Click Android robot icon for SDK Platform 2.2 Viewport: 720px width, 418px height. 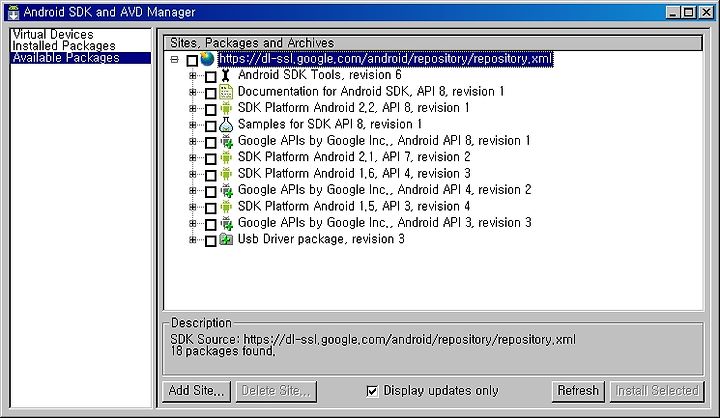[x=225, y=108]
